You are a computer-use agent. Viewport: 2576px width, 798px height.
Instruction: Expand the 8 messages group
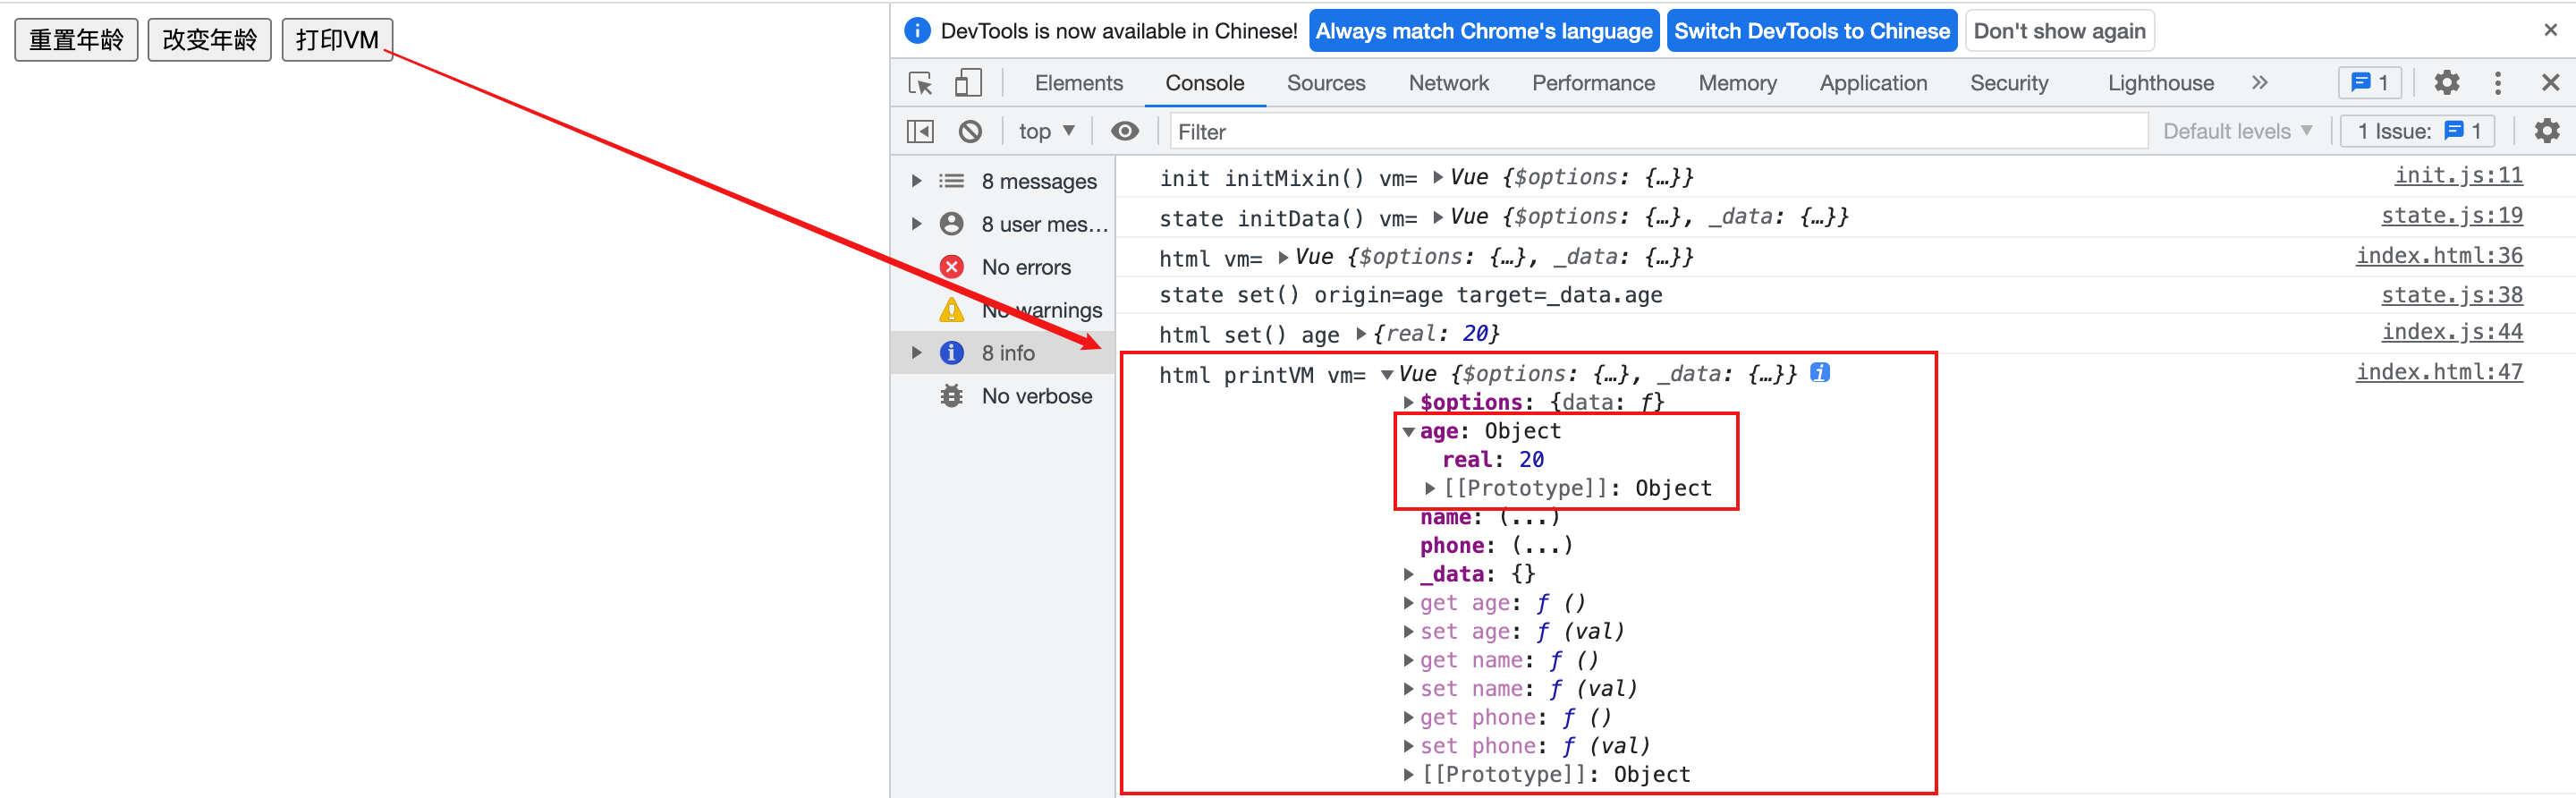click(916, 181)
